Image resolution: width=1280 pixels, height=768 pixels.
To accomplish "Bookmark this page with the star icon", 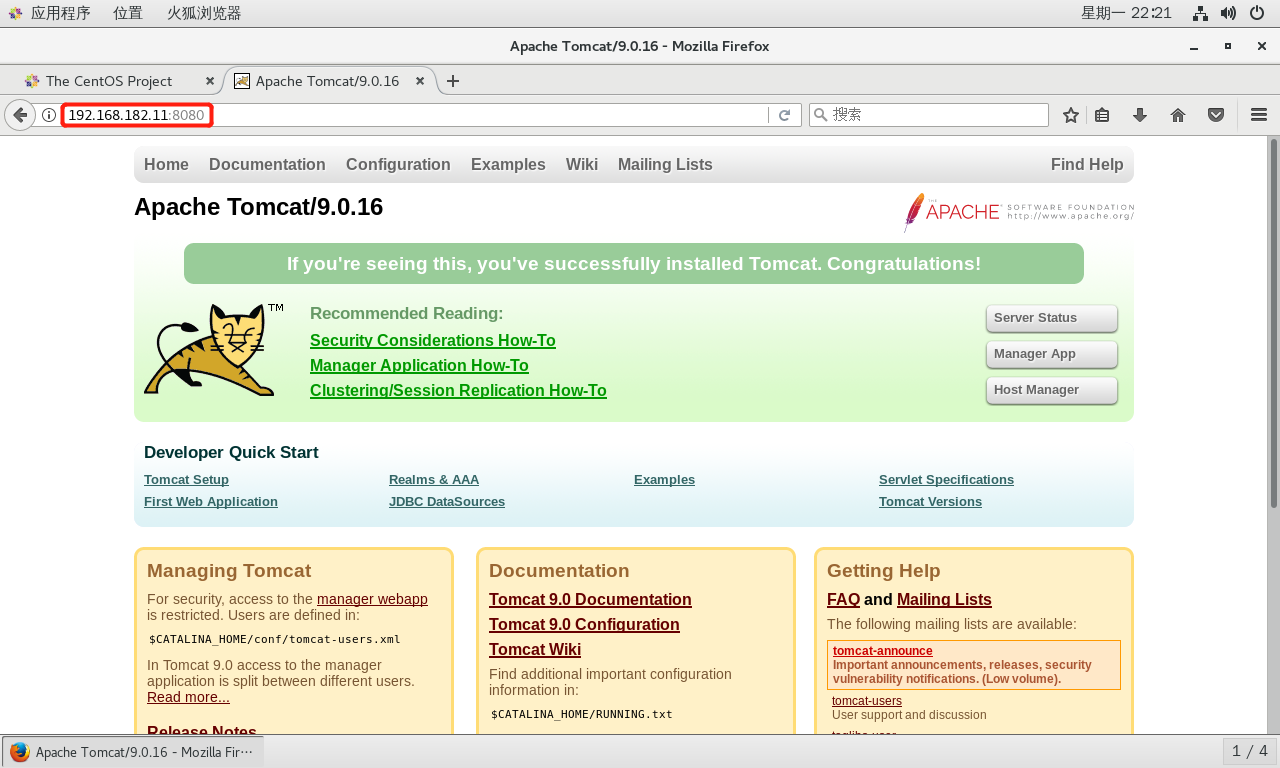I will [x=1071, y=115].
